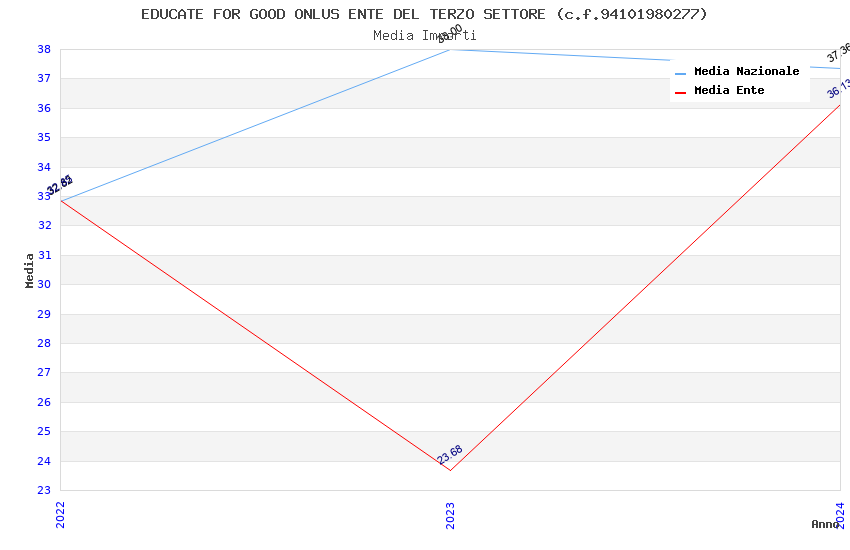The image size is (850, 550).
Task: Click y-axis value 38
Action: pyautogui.click(x=44, y=49)
